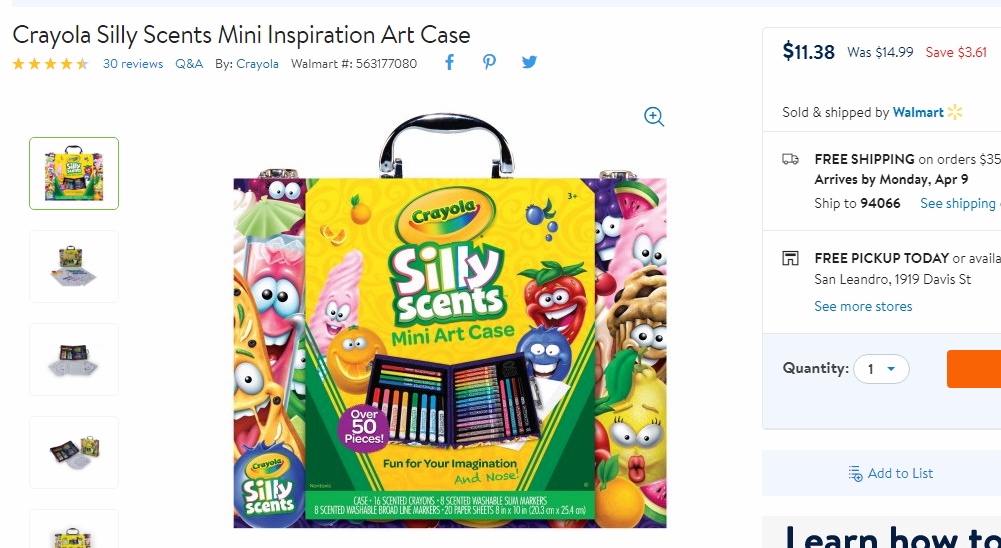This screenshot has width=1001, height=548.
Task: Click See more stores link
Action: pyautogui.click(x=863, y=307)
